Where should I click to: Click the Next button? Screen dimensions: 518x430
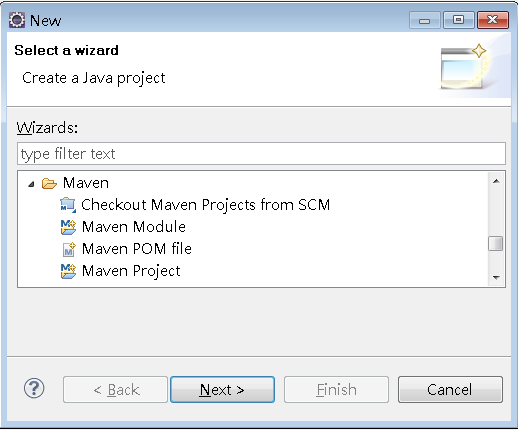click(222, 390)
